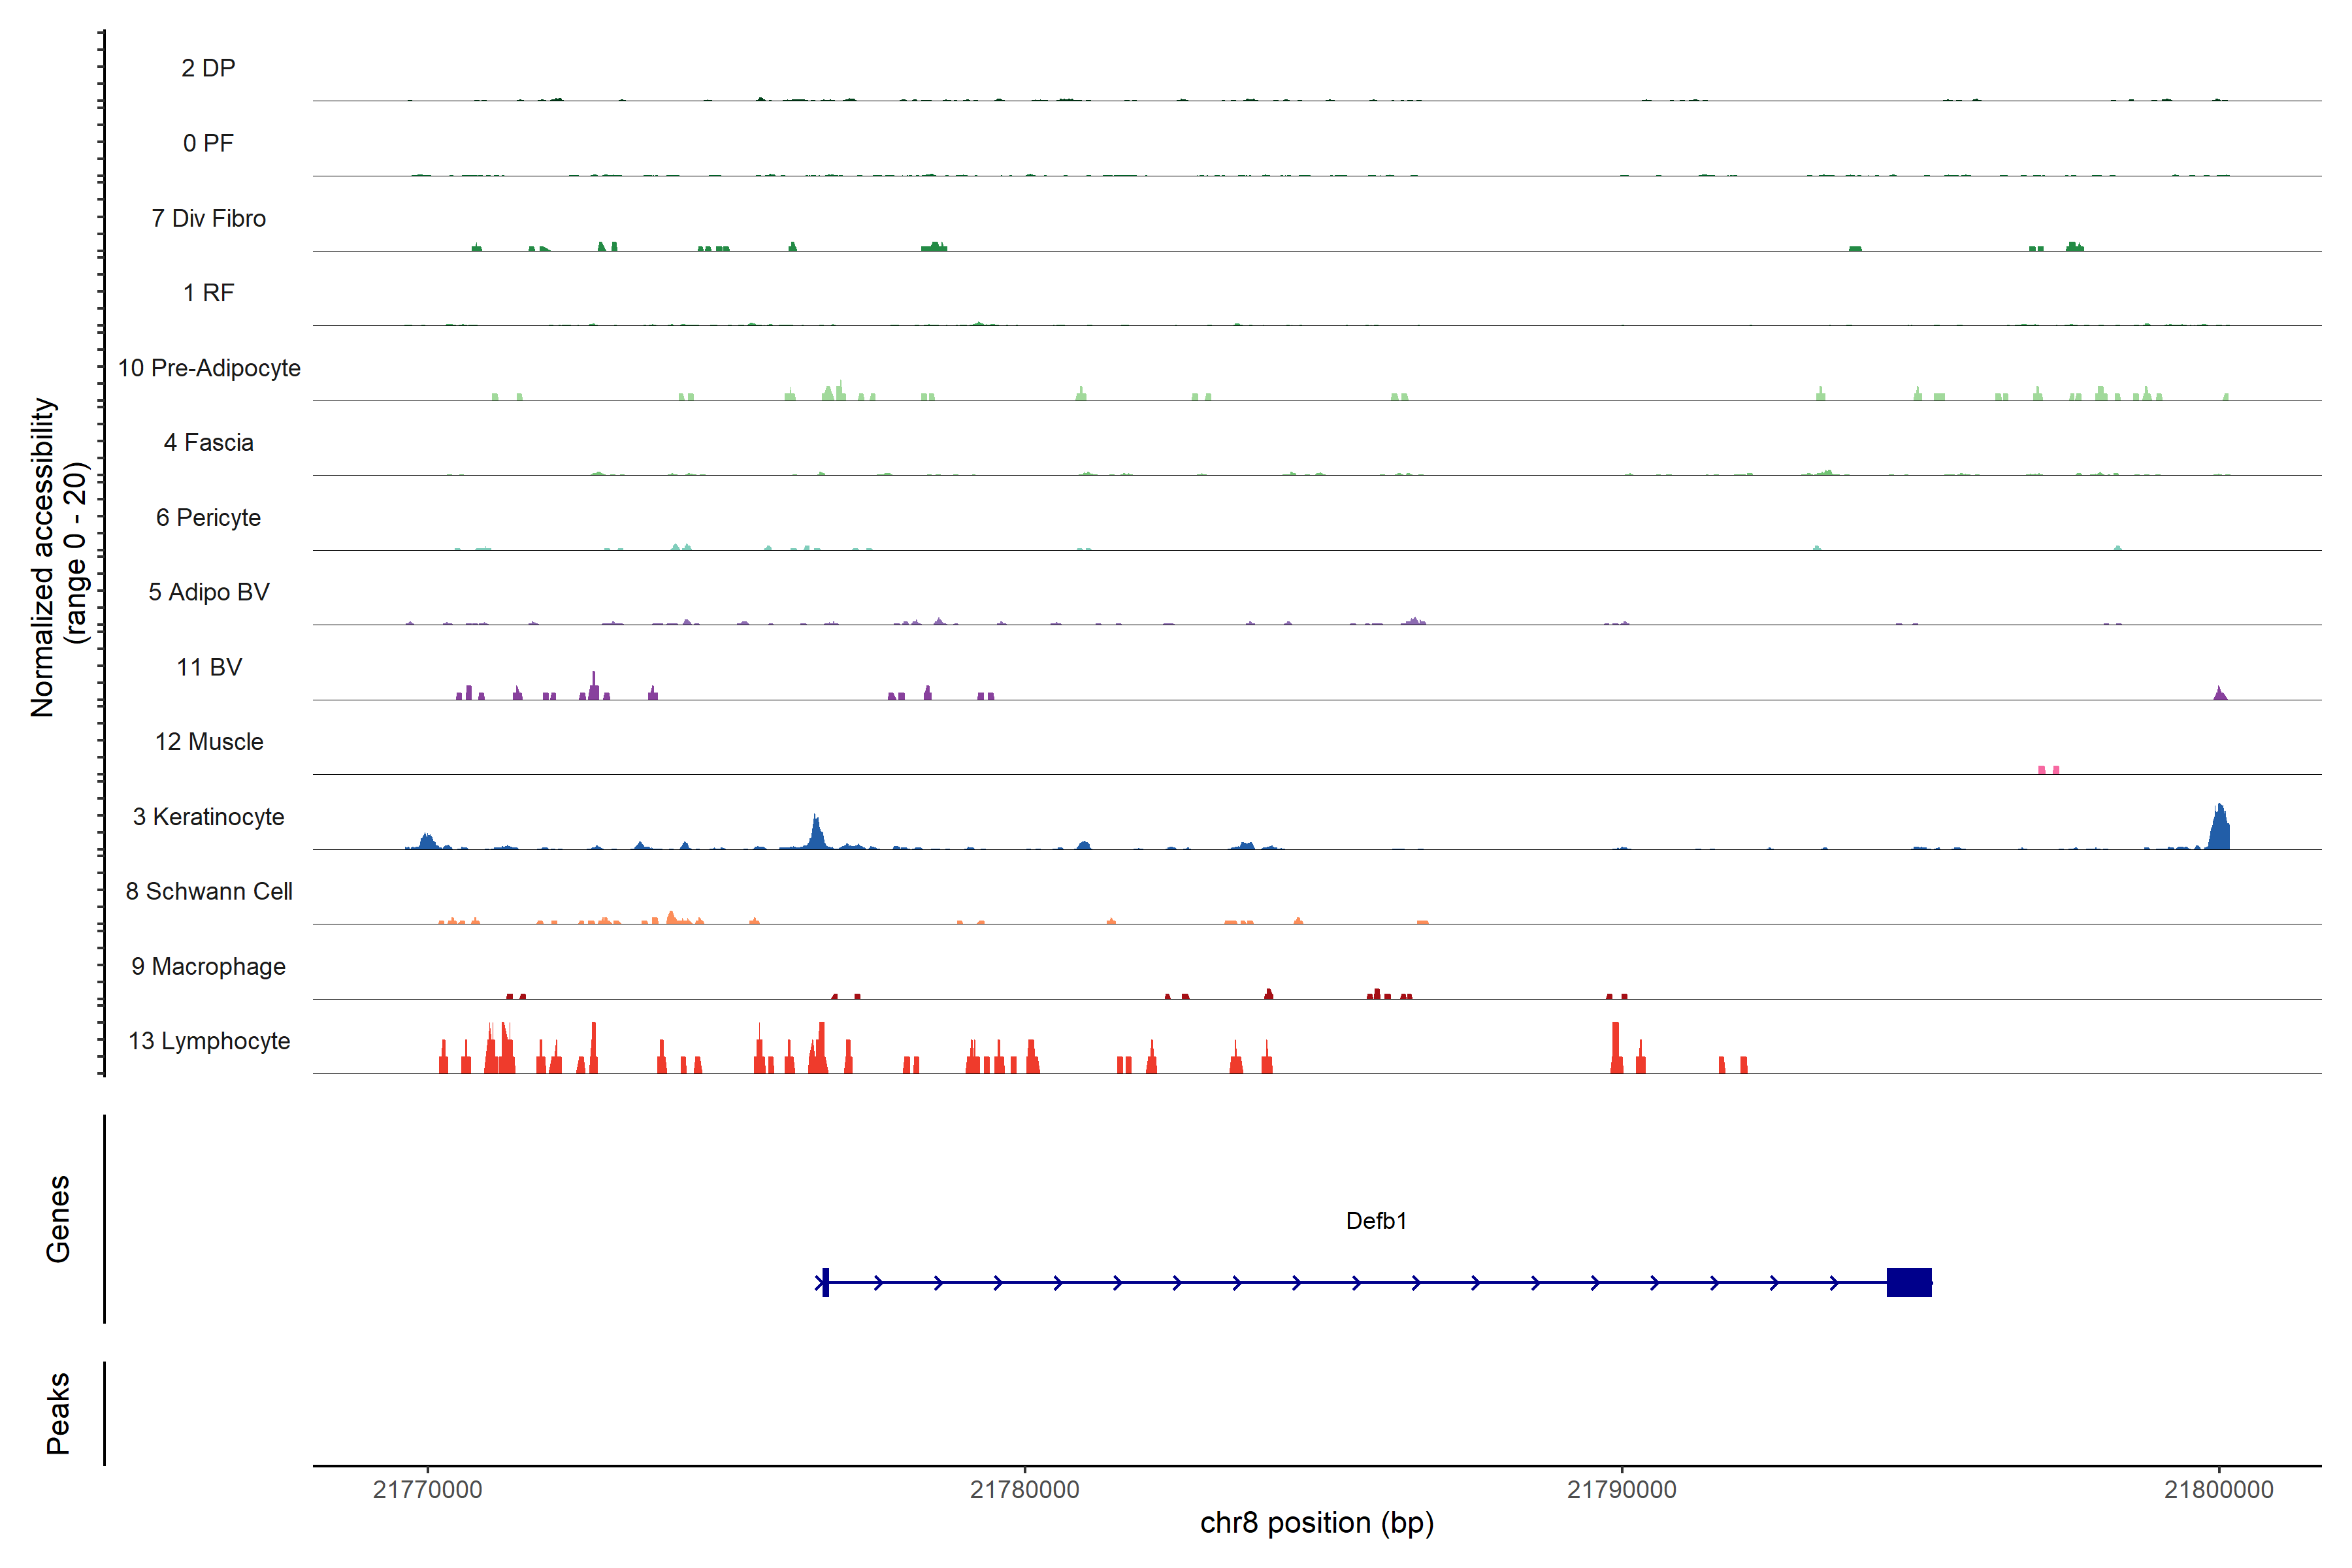Click the large Defb1 exon block at the right end
This screenshot has height=1568, width=2352.
point(1908,1282)
